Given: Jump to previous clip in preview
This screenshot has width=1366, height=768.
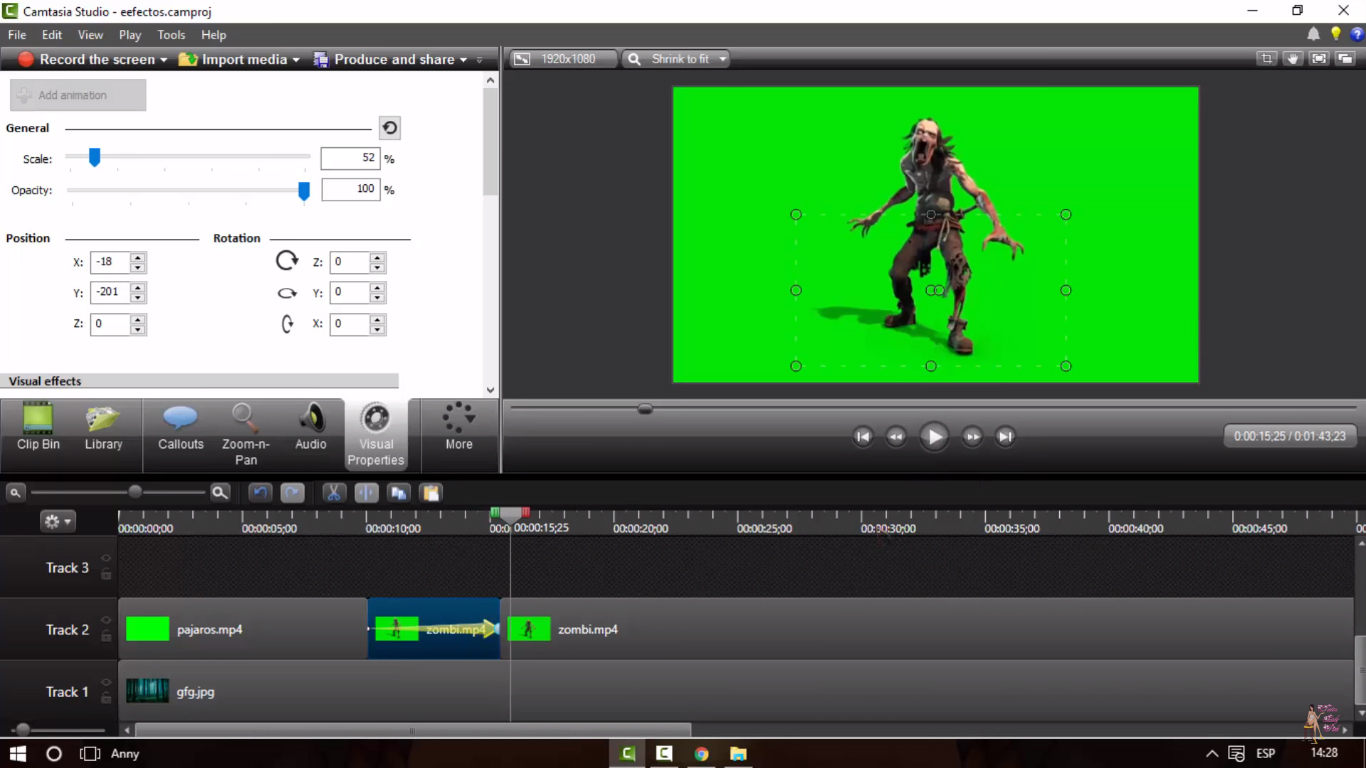Looking at the screenshot, I should pyautogui.click(x=863, y=436).
